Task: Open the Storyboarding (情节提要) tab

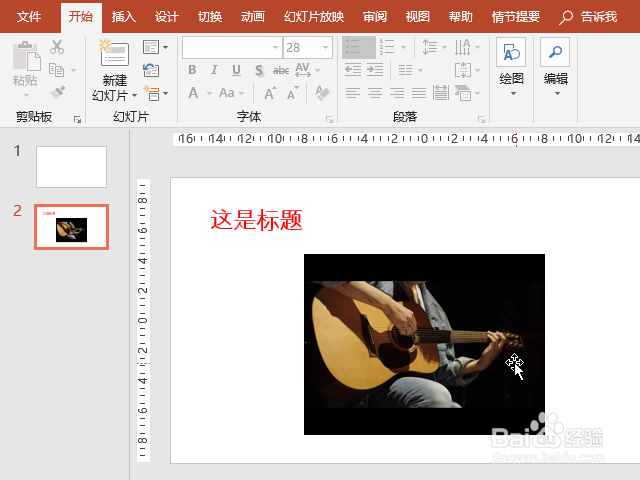Action: [516, 17]
